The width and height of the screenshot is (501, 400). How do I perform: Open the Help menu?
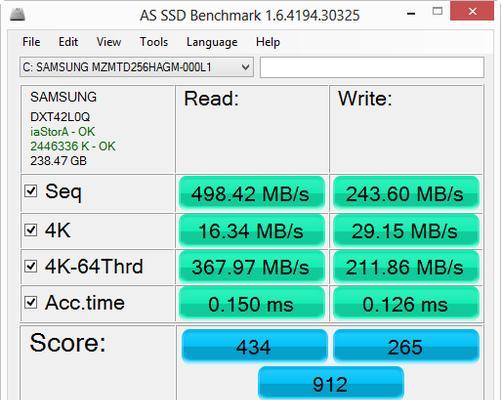tap(268, 42)
